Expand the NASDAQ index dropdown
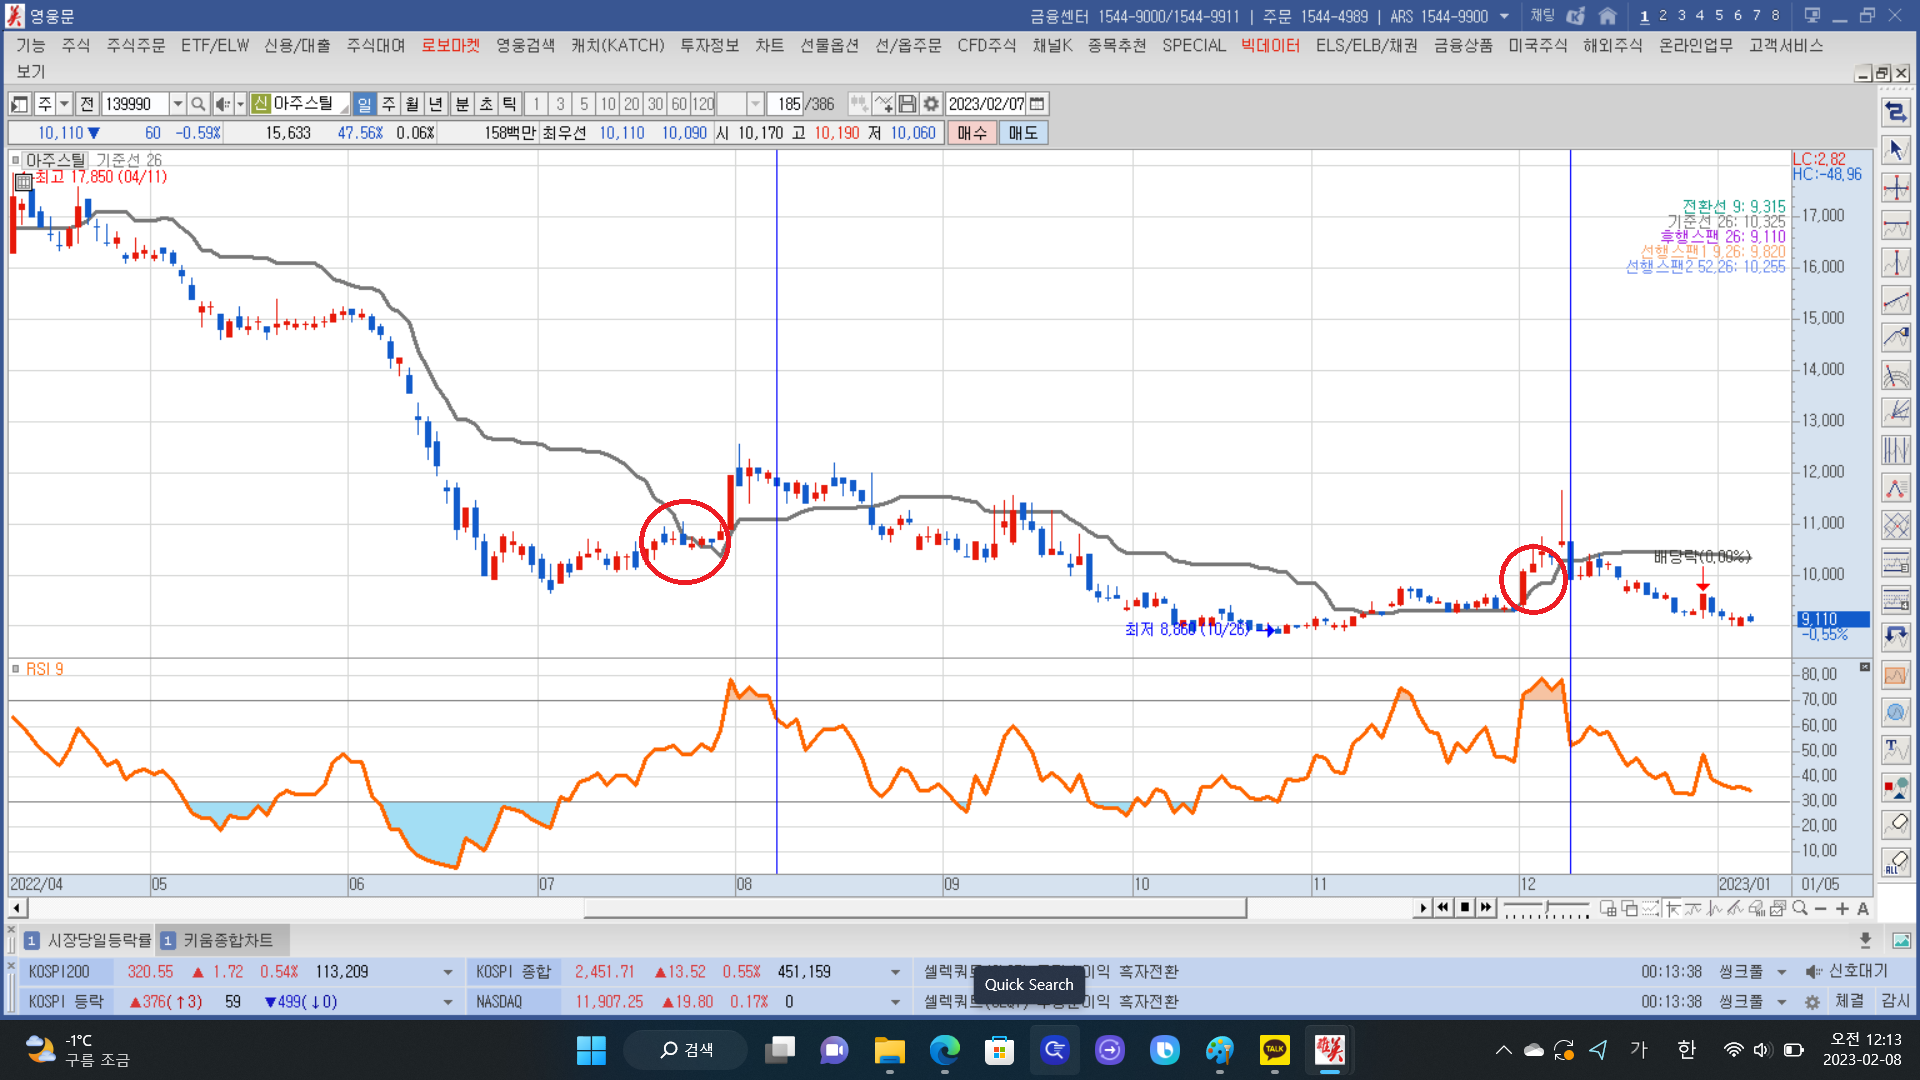The width and height of the screenshot is (1920, 1080). (895, 1002)
